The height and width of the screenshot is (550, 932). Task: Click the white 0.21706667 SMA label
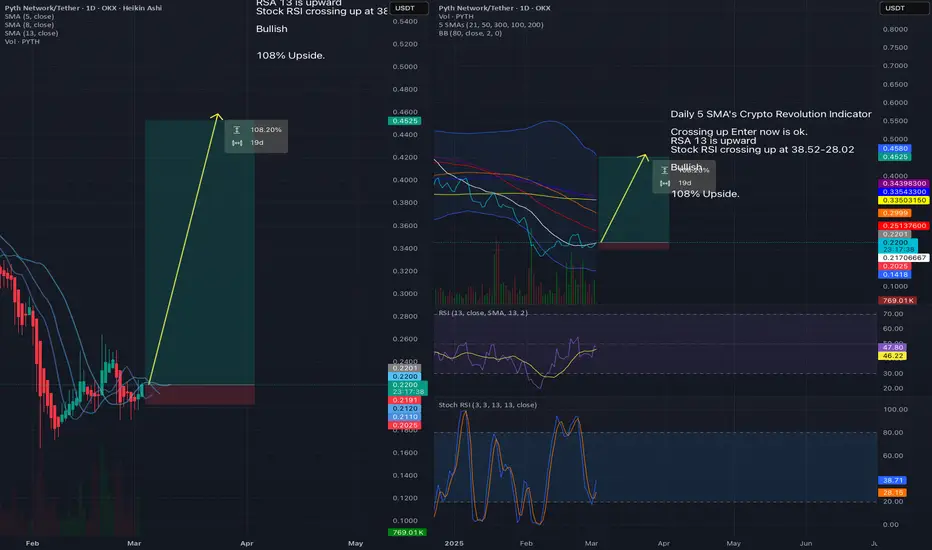(x=903, y=258)
